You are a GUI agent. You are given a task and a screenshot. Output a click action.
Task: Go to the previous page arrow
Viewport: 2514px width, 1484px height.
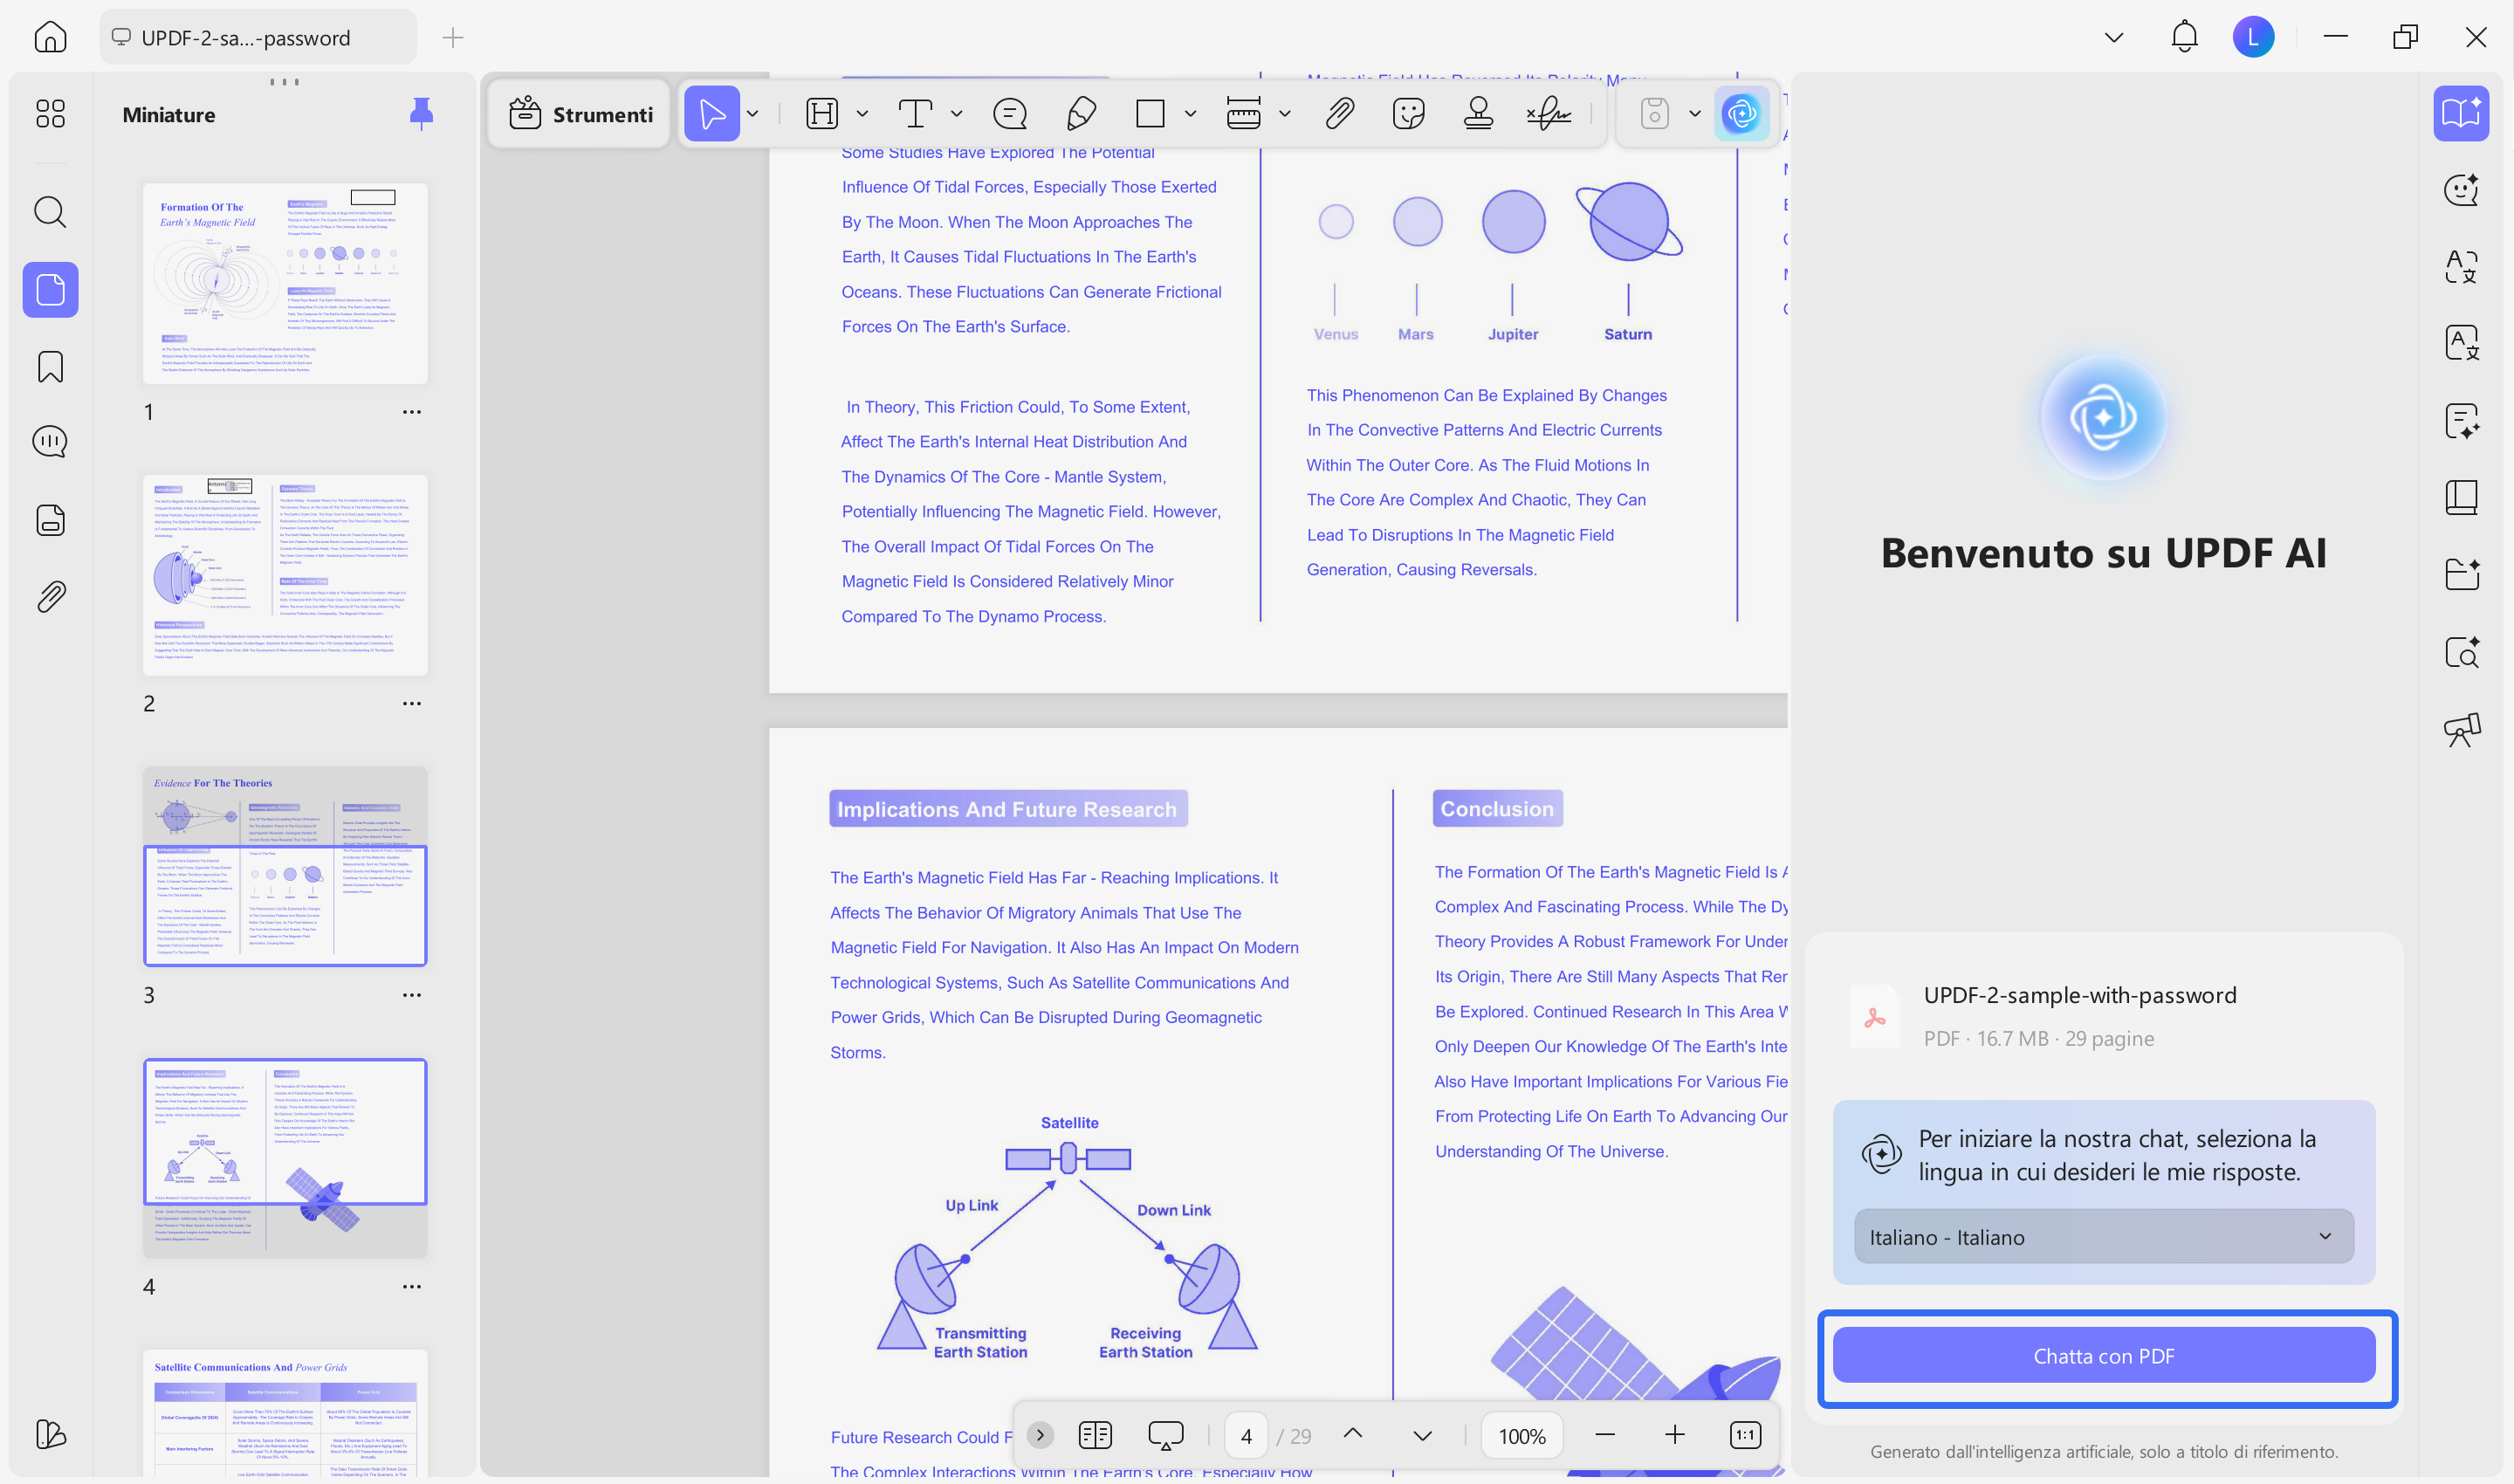coord(1353,1434)
